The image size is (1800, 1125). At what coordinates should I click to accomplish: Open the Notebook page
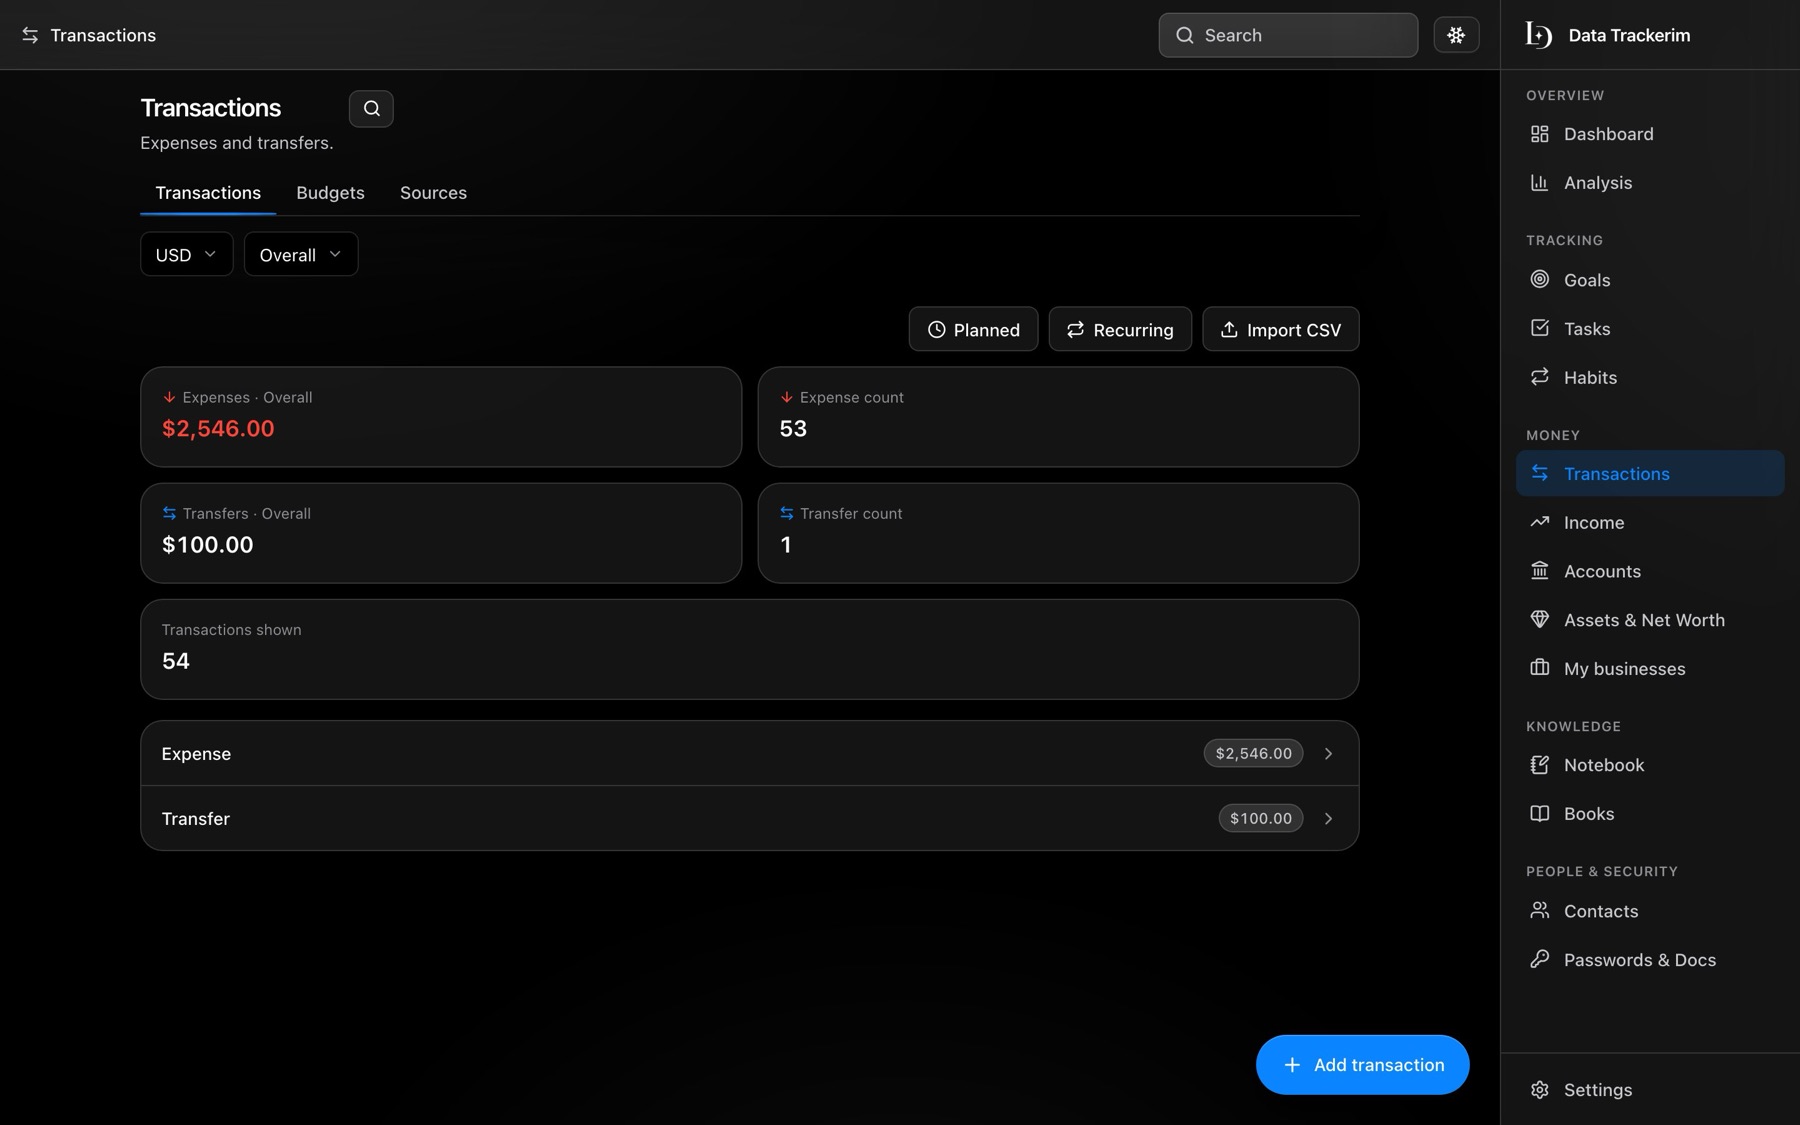pos(1650,765)
